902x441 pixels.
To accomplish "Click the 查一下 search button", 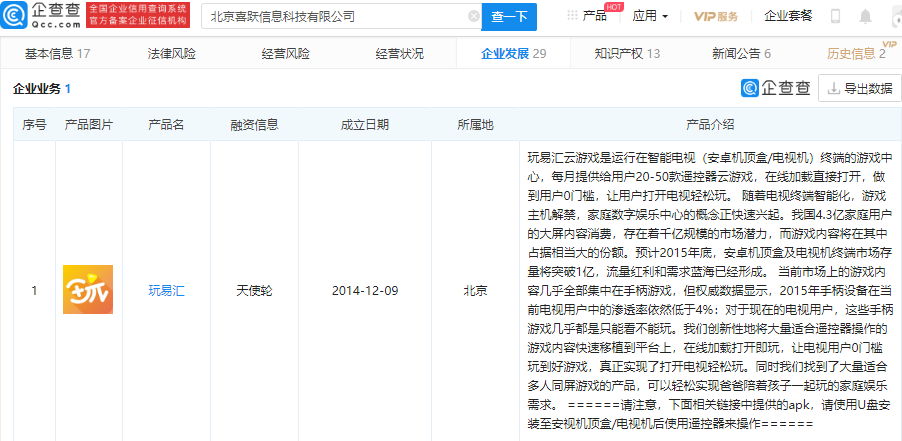I will tap(509, 17).
